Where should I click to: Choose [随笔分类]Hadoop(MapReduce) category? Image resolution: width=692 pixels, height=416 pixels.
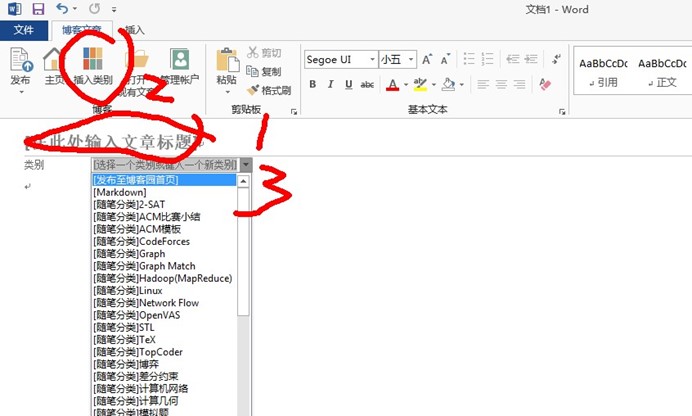point(164,278)
